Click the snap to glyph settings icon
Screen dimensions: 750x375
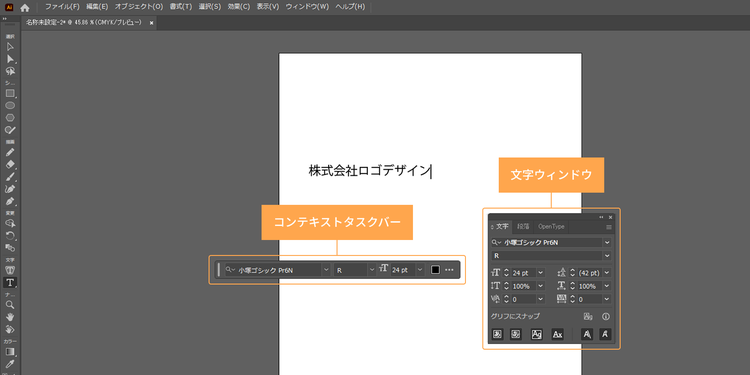pyautogui.click(x=588, y=317)
